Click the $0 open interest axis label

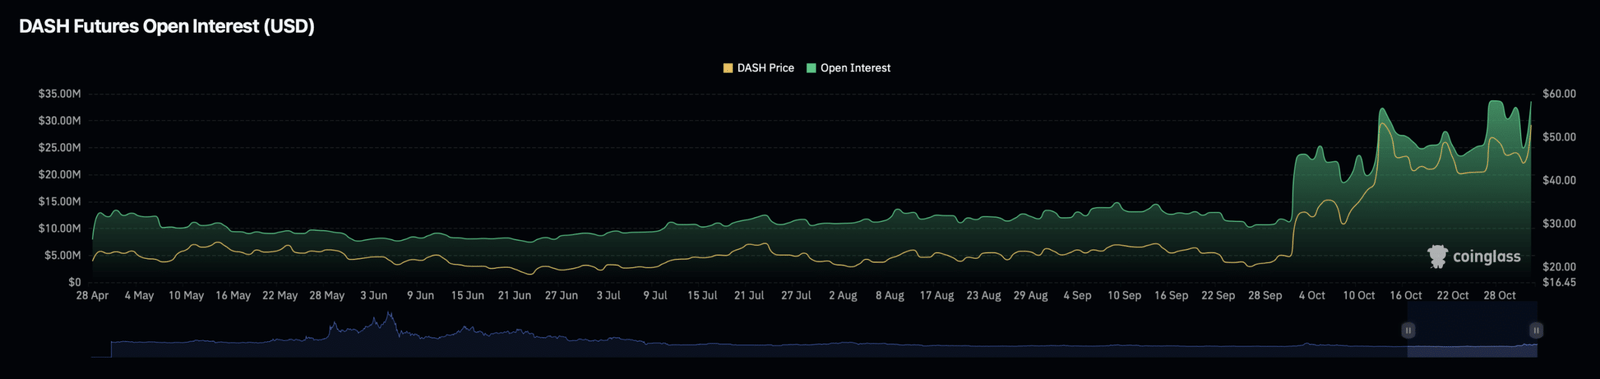tap(74, 283)
